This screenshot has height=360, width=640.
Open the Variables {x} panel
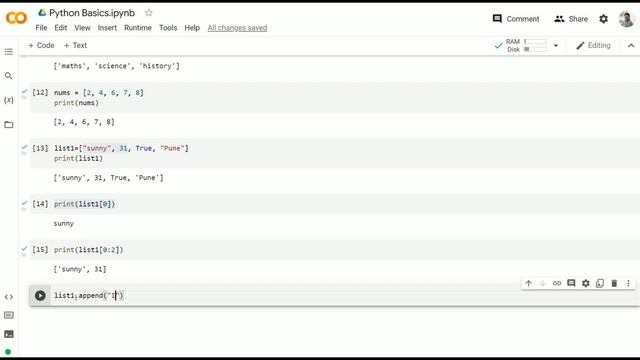coord(9,100)
